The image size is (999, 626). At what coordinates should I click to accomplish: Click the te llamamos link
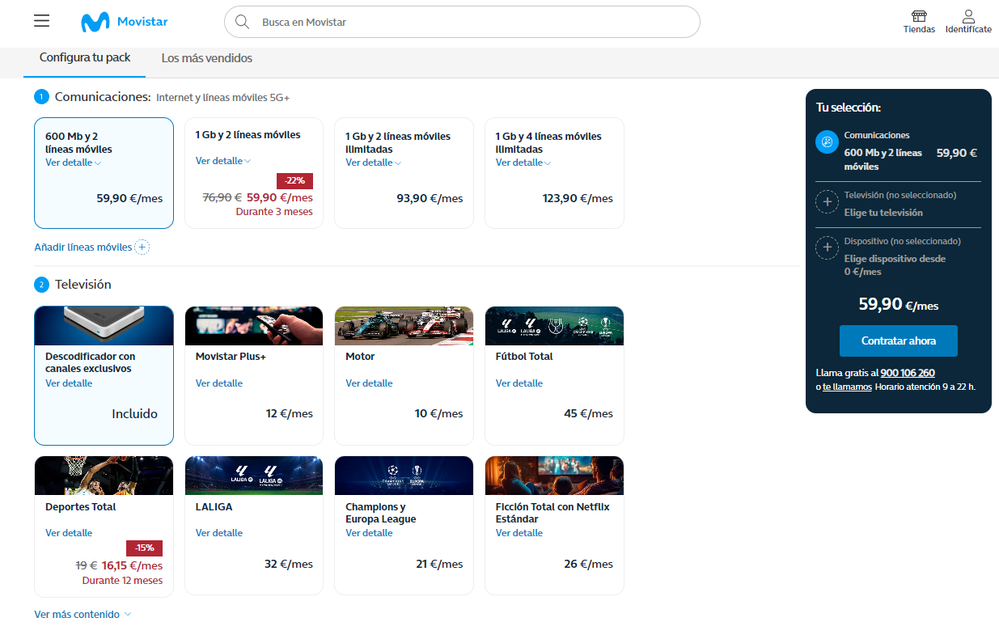[847, 387]
